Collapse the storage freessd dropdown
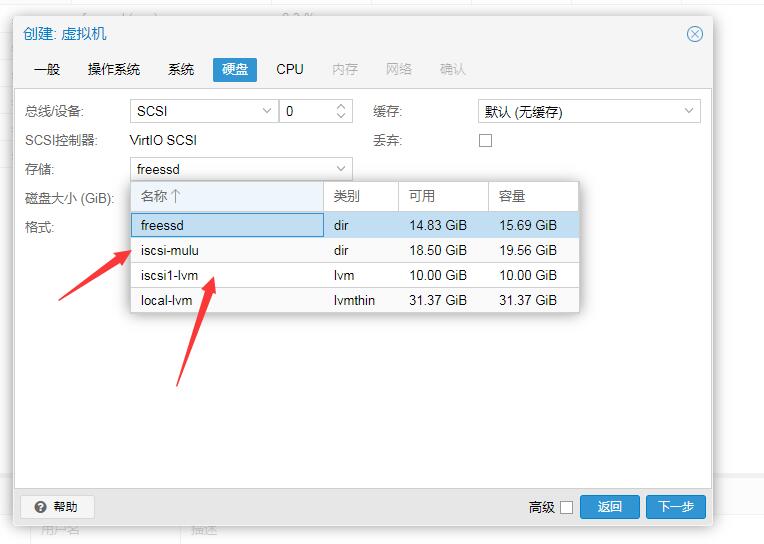This screenshot has height=544, width=764. click(341, 170)
